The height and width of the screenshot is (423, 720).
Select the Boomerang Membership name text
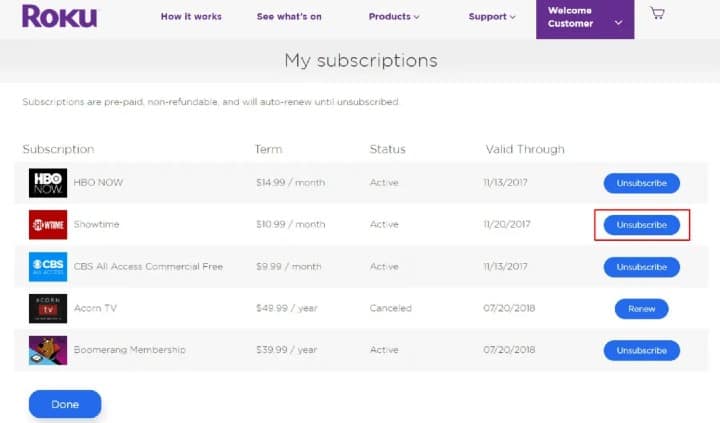129,350
